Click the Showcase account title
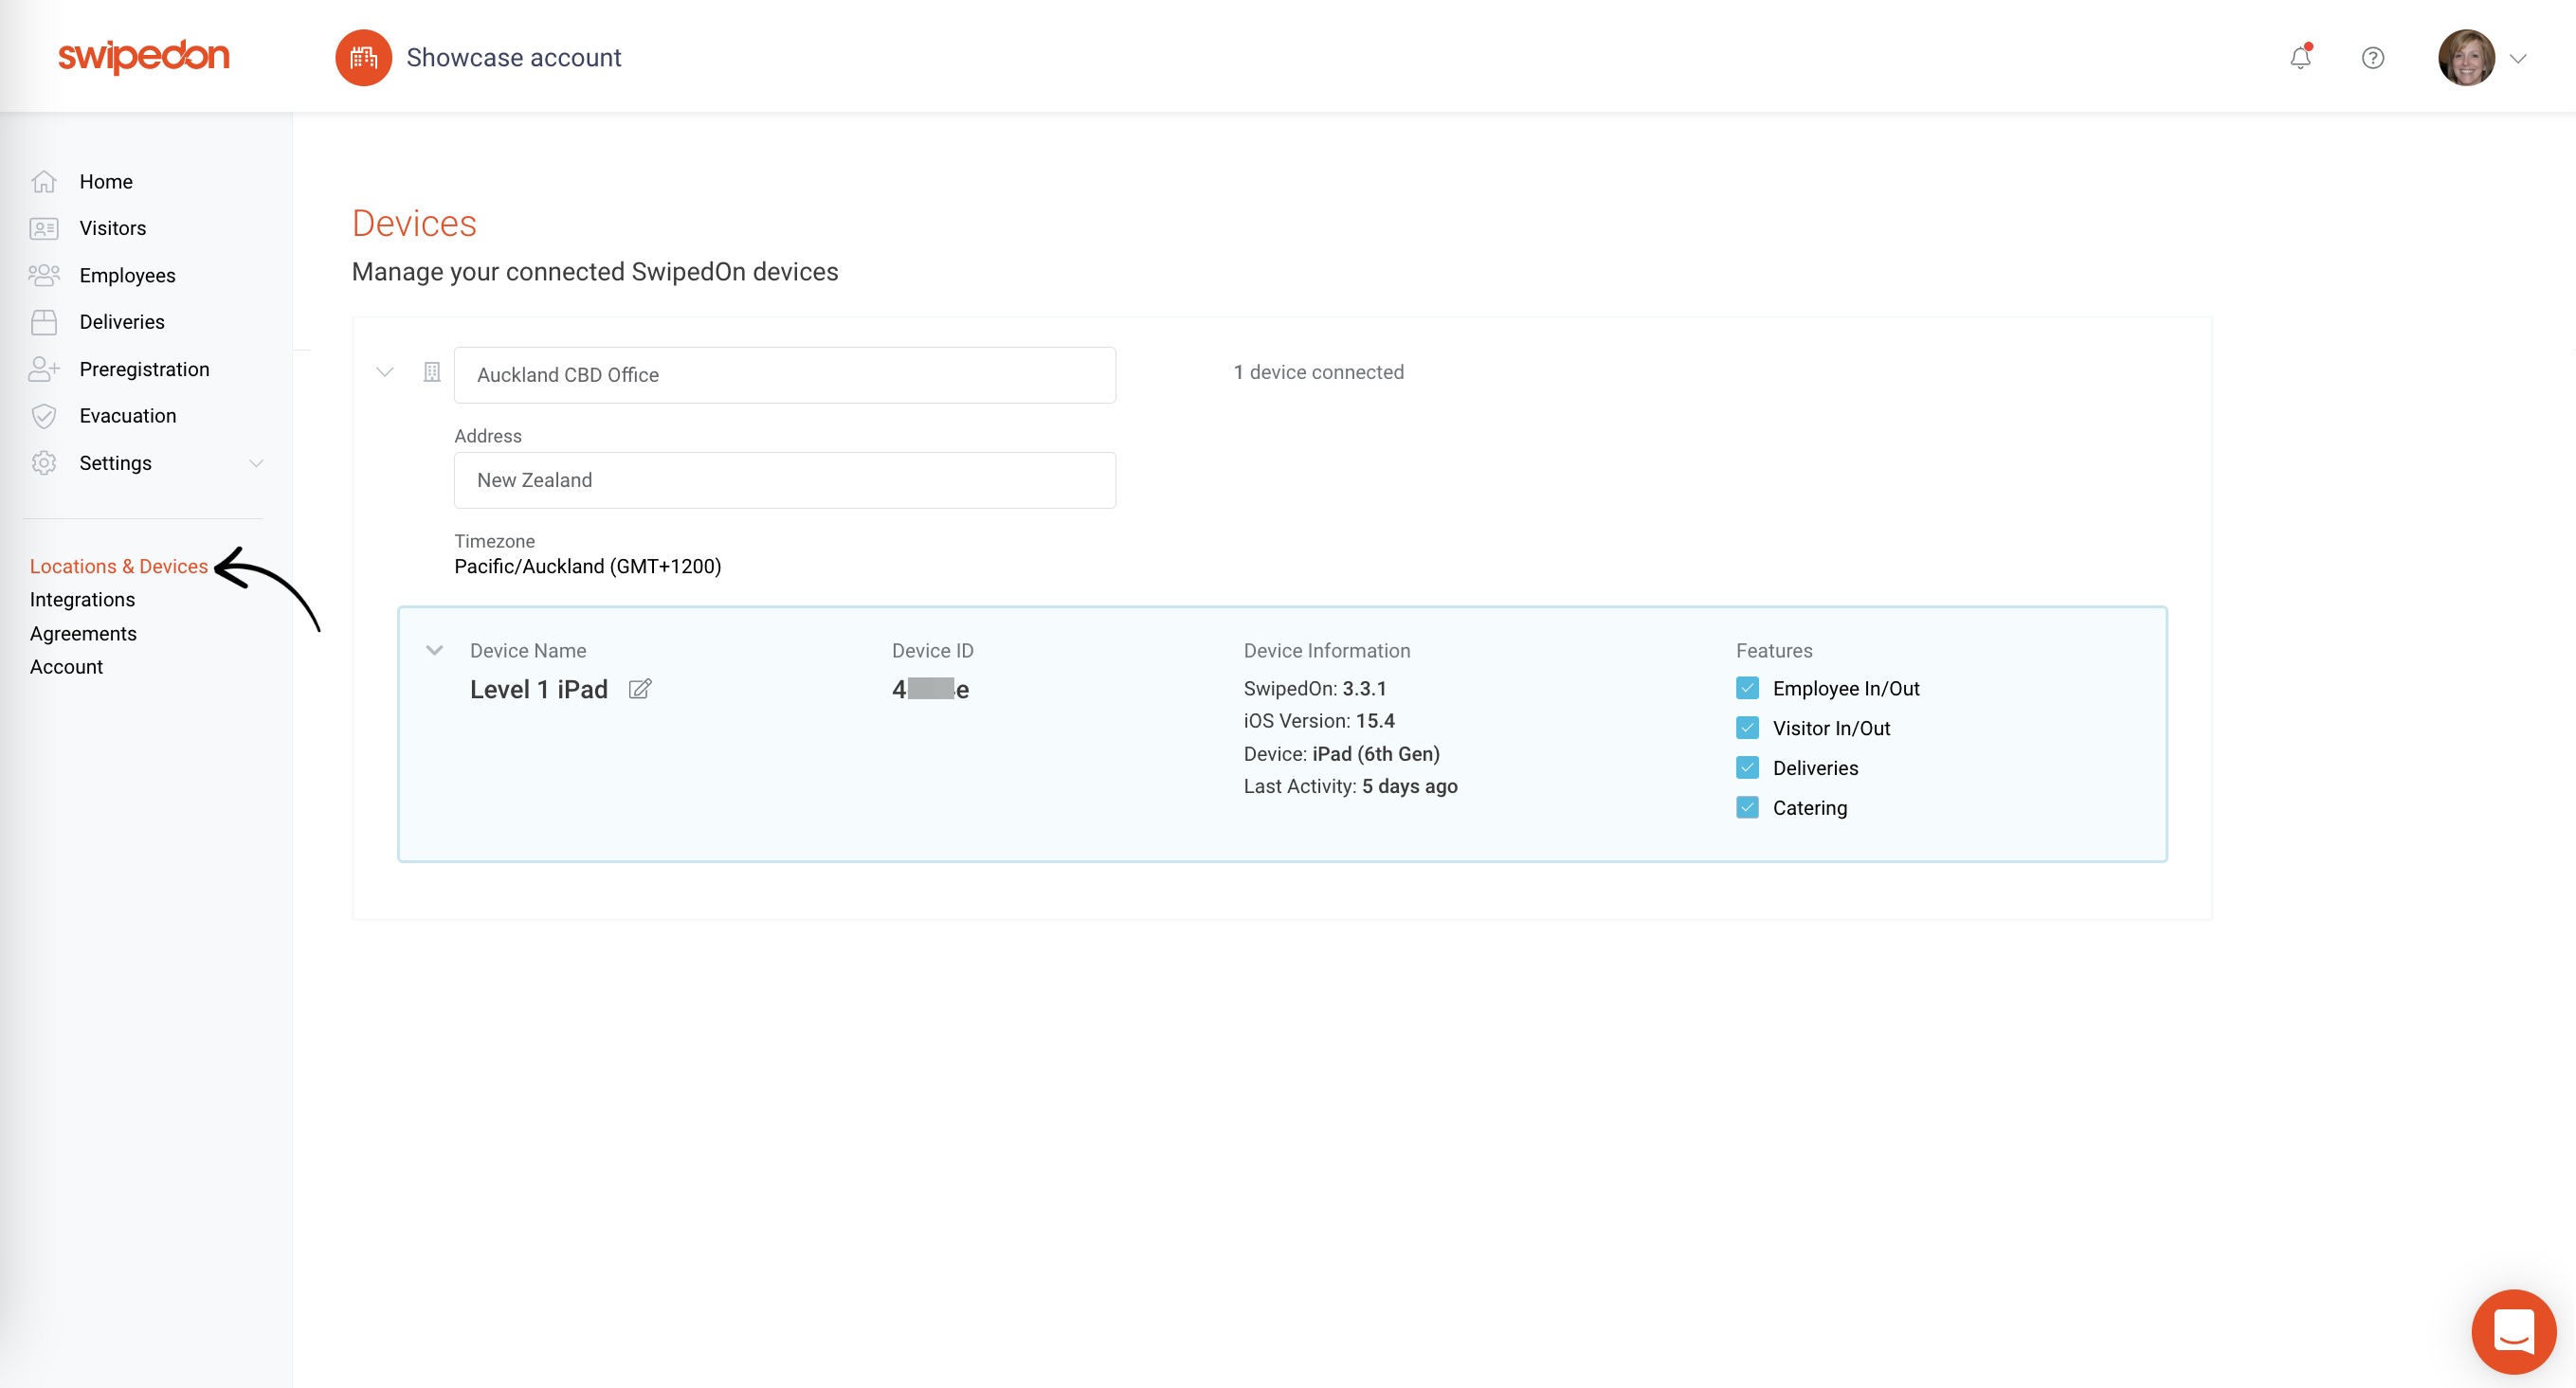The width and height of the screenshot is (2576, 1388). click(514, 58)
